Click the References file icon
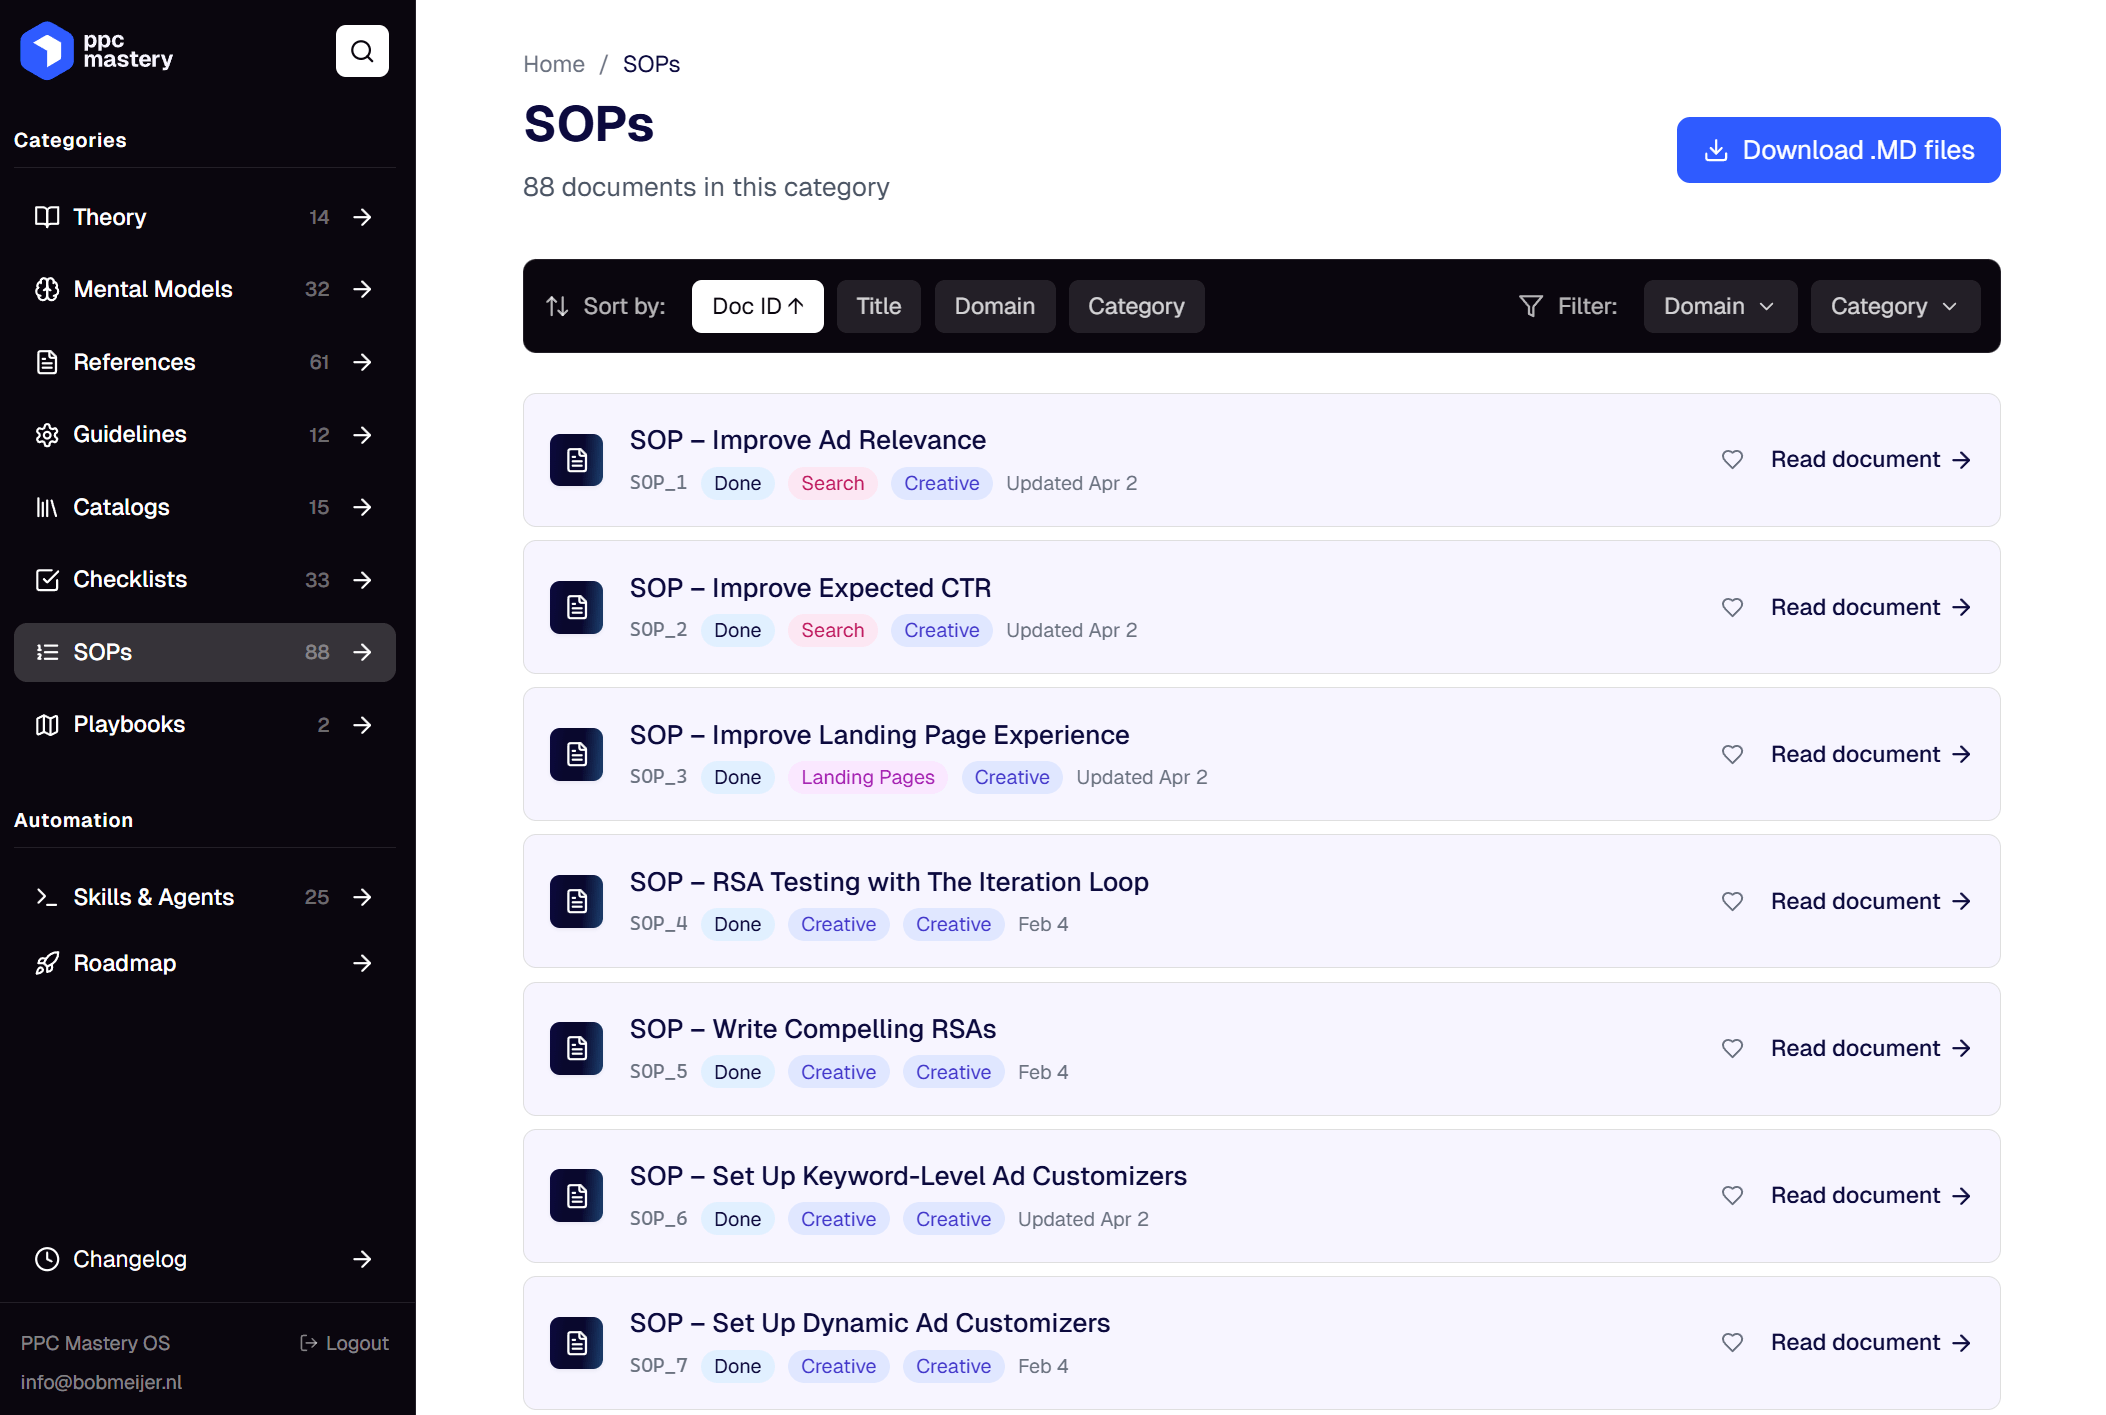The image size is (2106, 1415). (47, 362)
